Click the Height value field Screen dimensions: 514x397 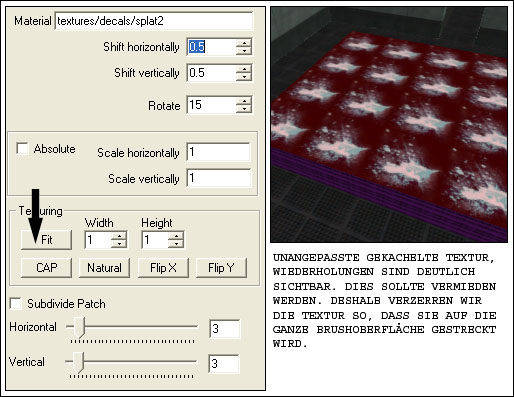(x=155, y=240)
